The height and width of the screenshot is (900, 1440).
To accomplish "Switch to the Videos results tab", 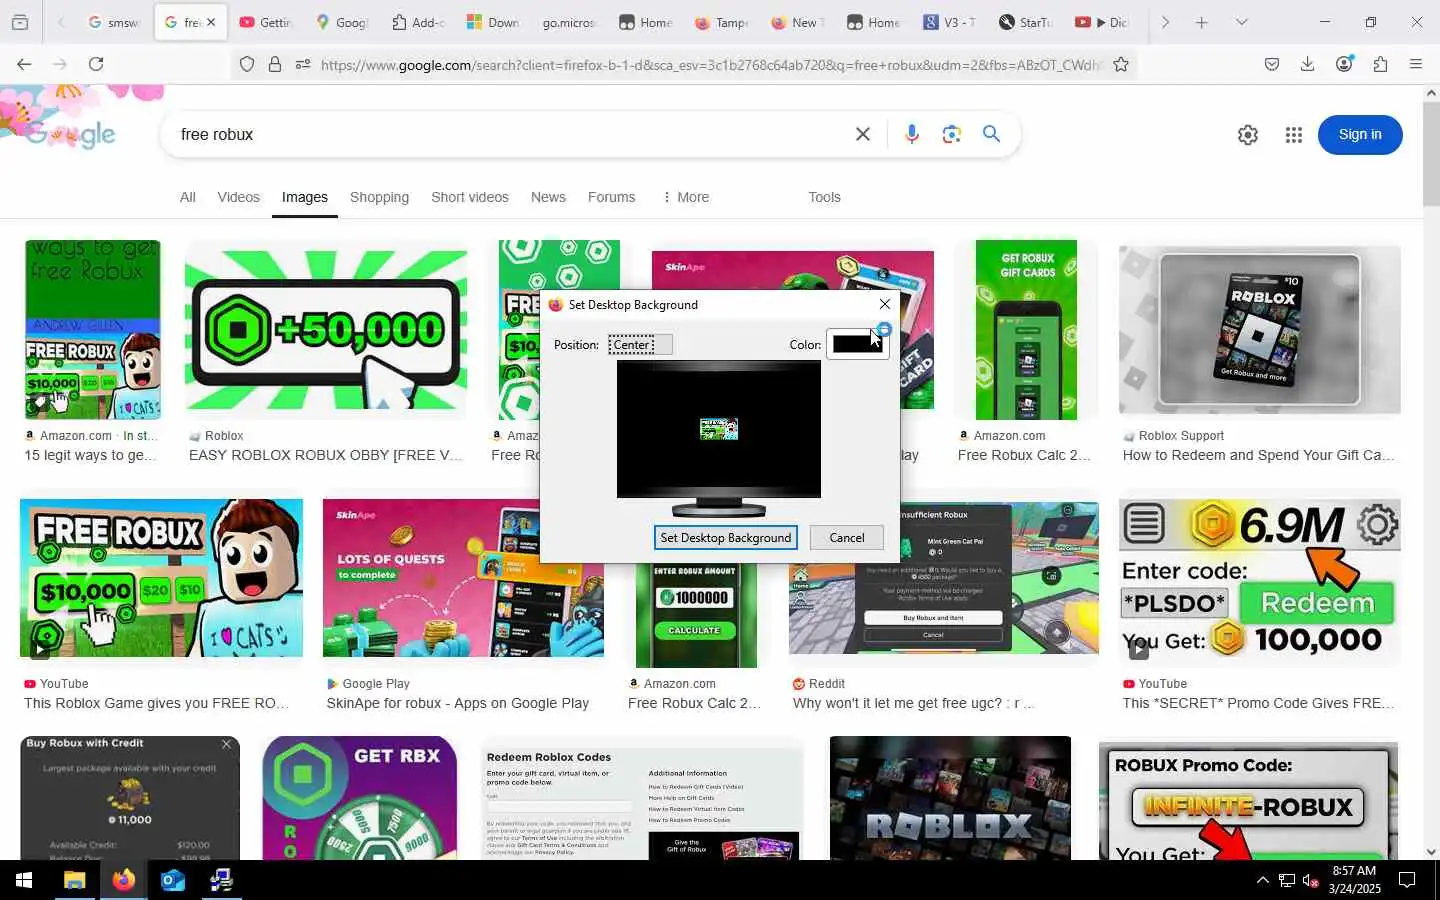I will pos(238,197).
